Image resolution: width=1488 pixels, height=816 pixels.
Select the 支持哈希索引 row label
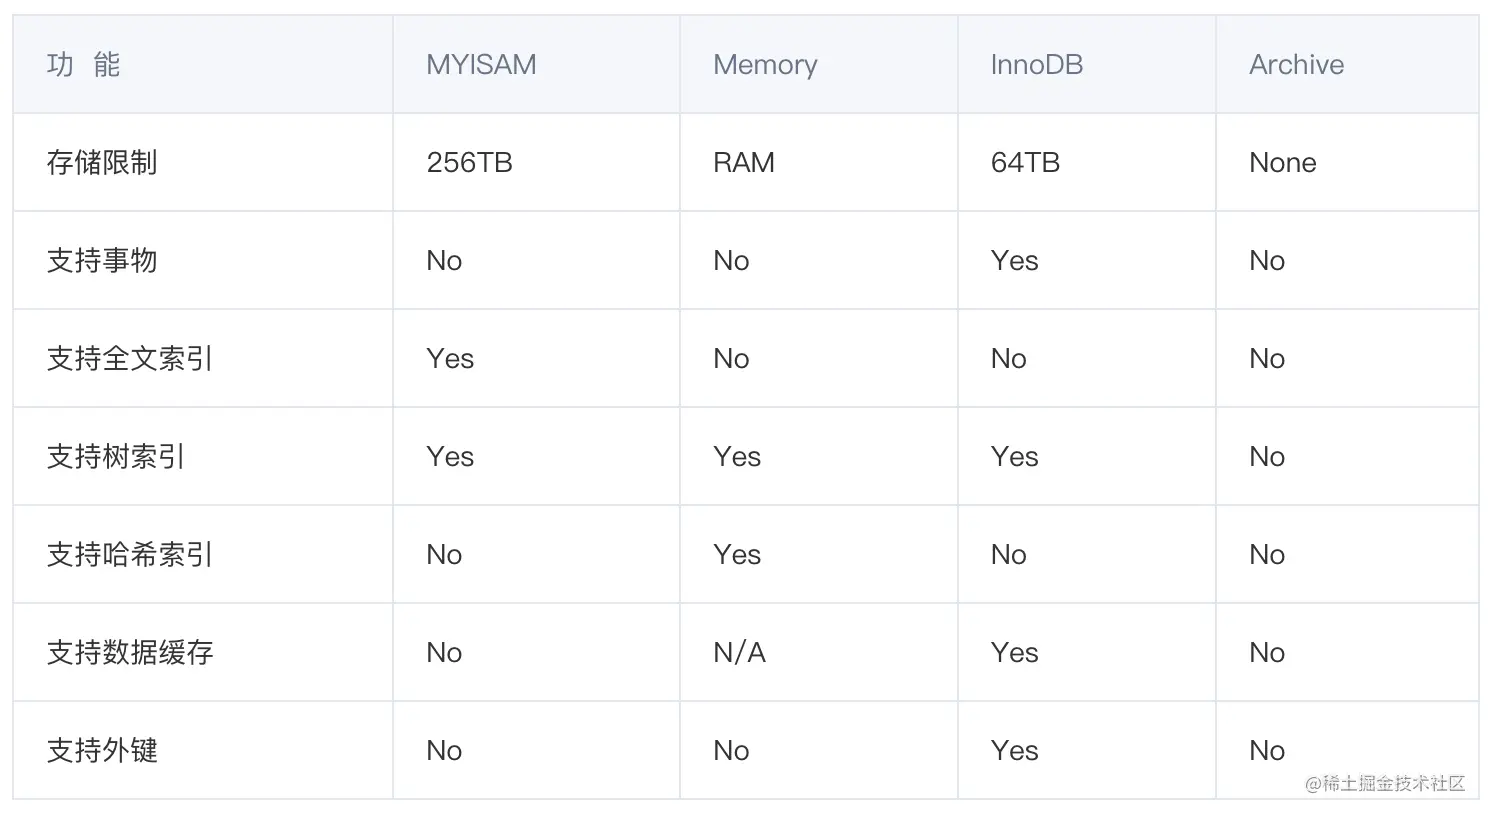[x=130, y=555]
